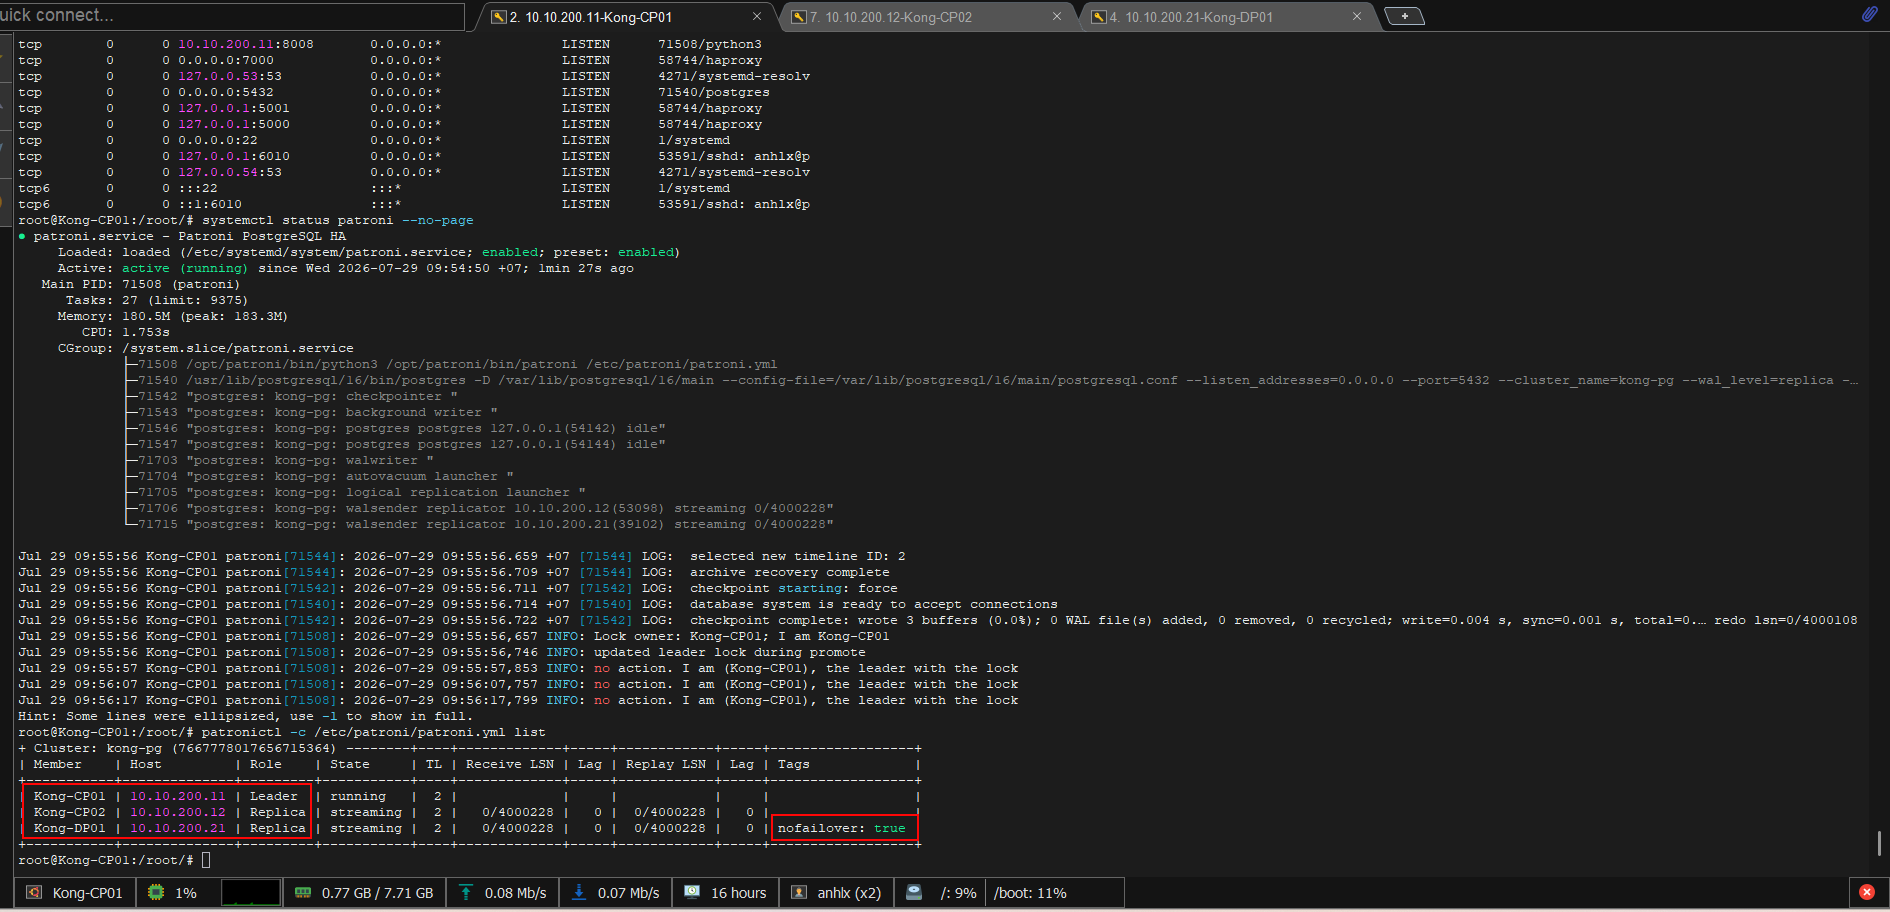The image size is (1890, 912).
Task: Click 'Lock owner: Kong-CP01; I am Kong-CP01' log
Action: point(741,636)
